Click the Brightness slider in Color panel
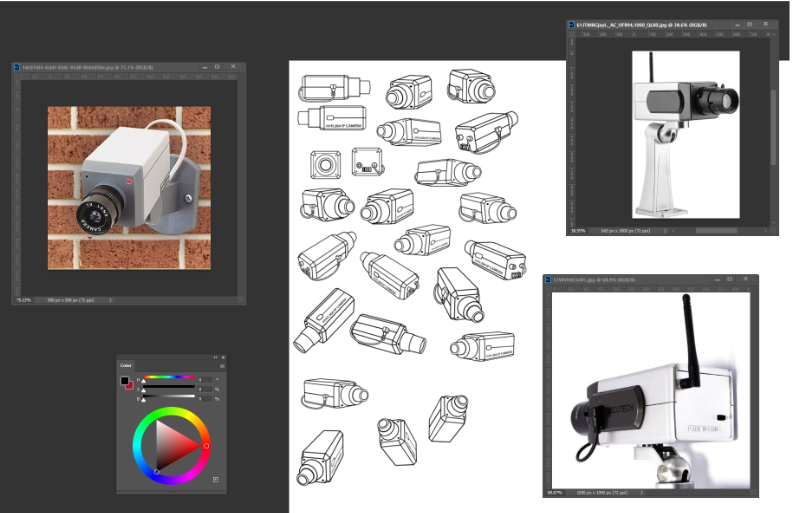Viewport: 794px width, 513px height. tap(169, 397)
